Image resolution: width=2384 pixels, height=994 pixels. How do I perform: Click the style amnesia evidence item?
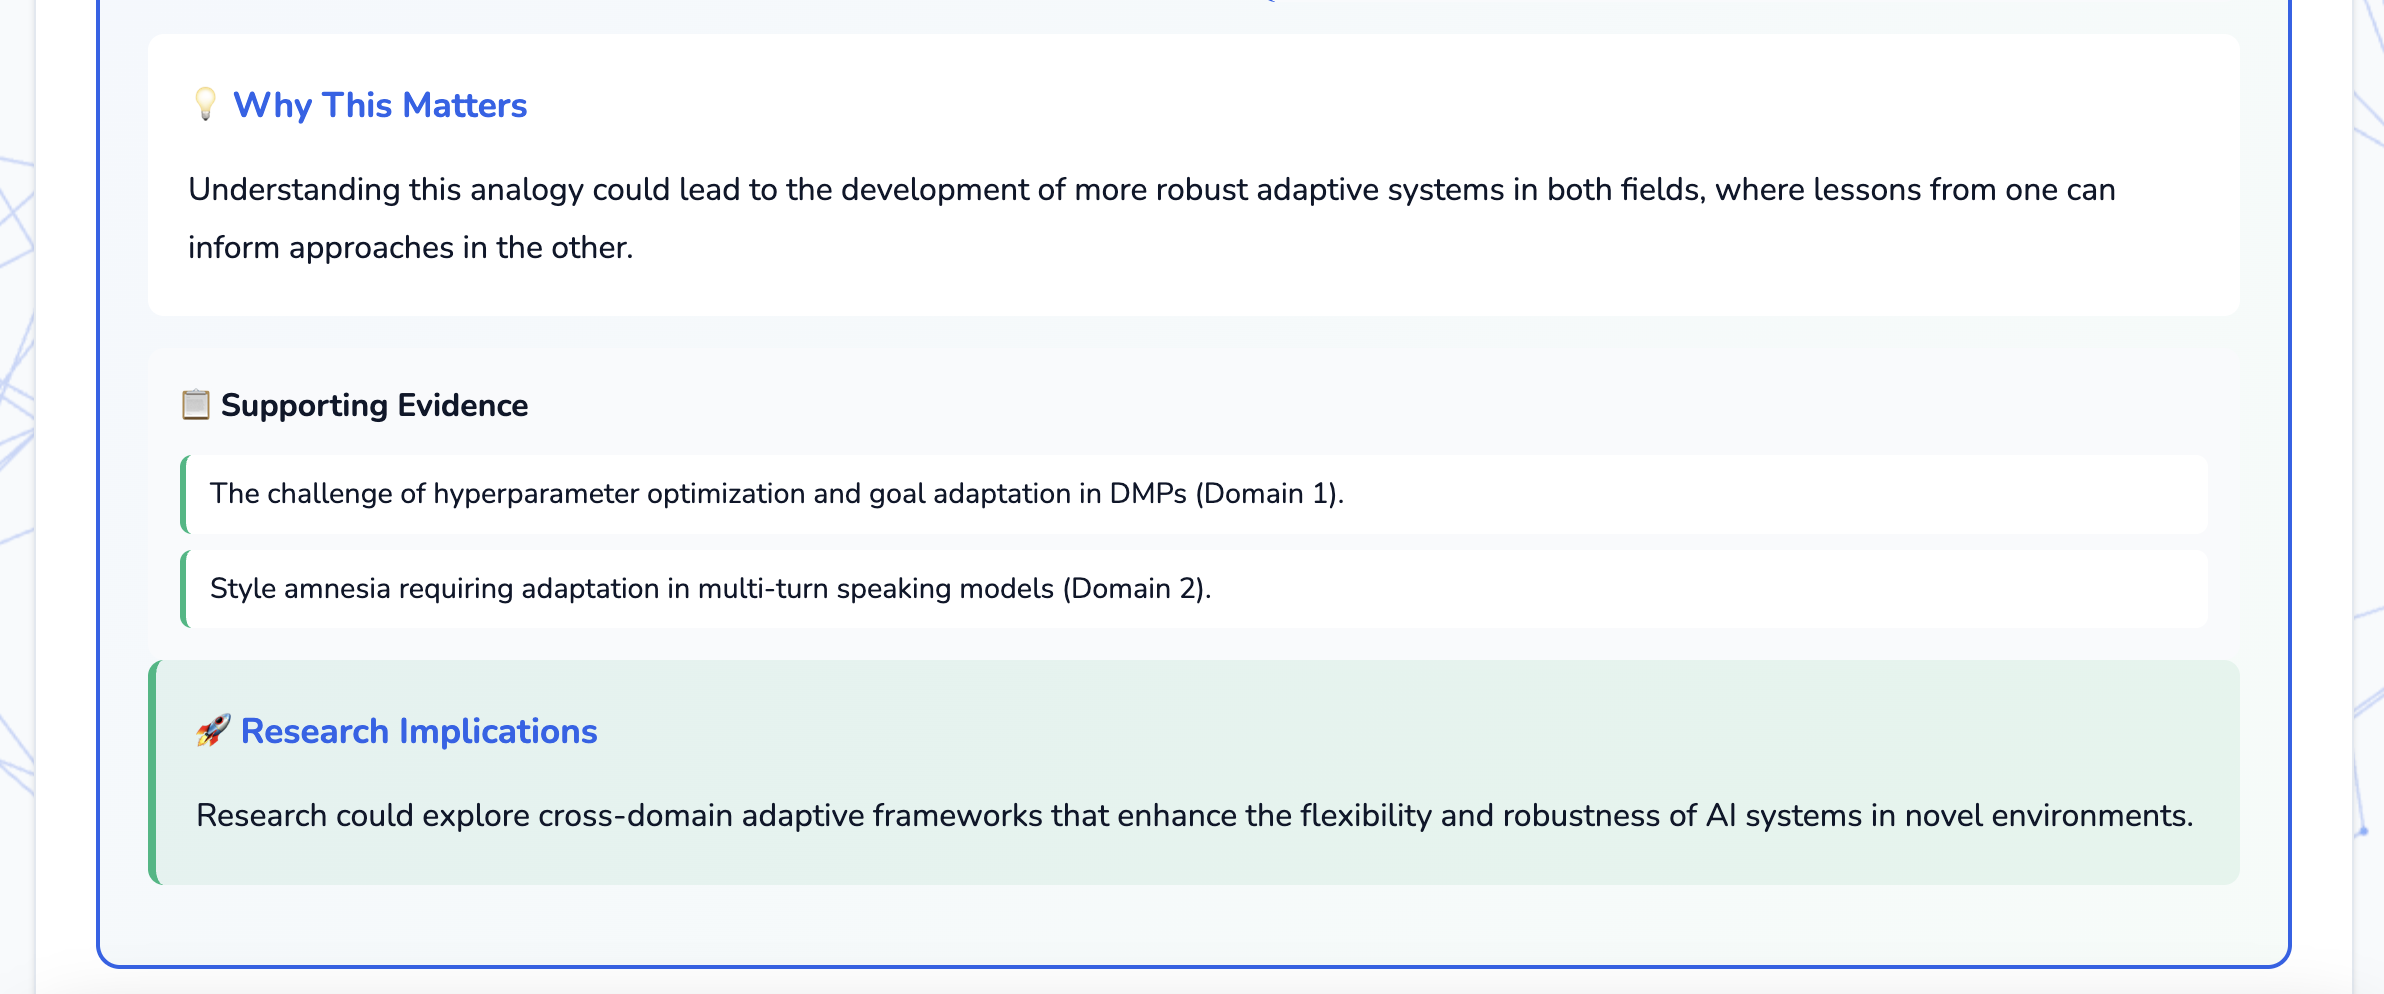(710, 589)
